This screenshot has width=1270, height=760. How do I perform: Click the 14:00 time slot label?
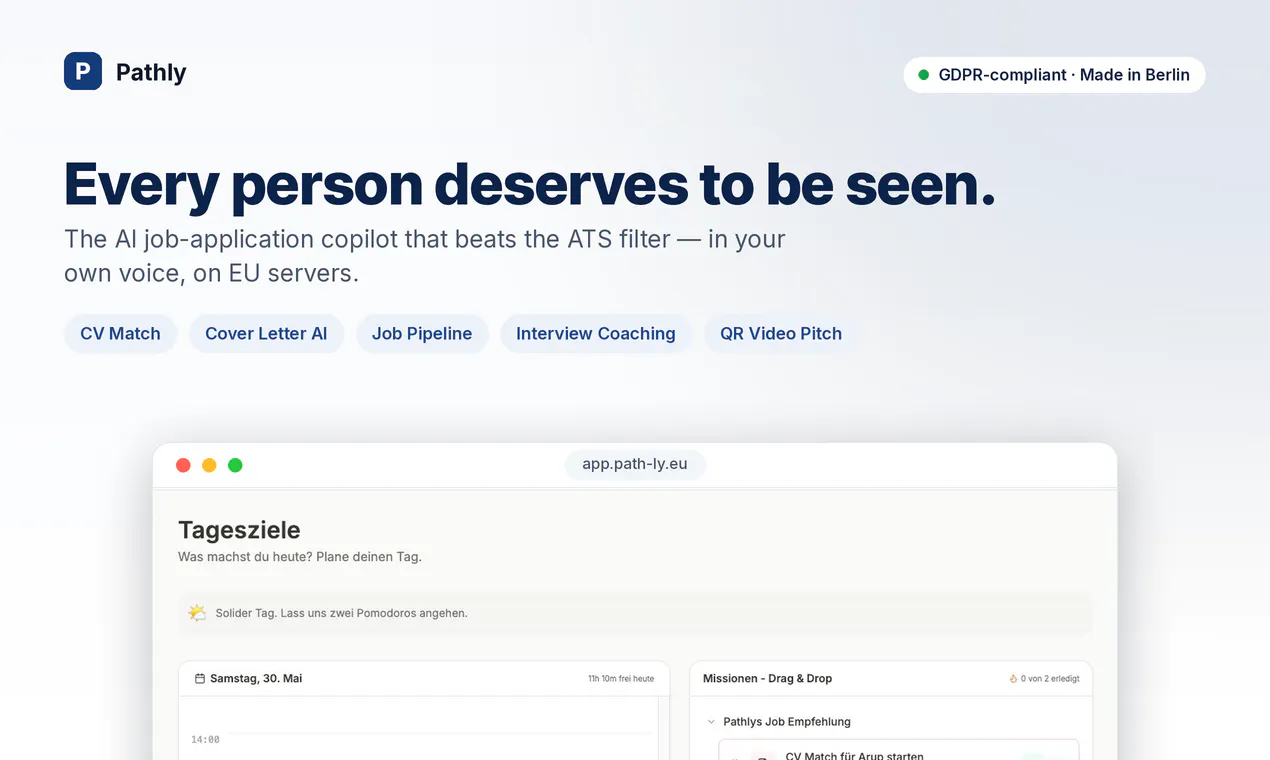click(205, 739)
